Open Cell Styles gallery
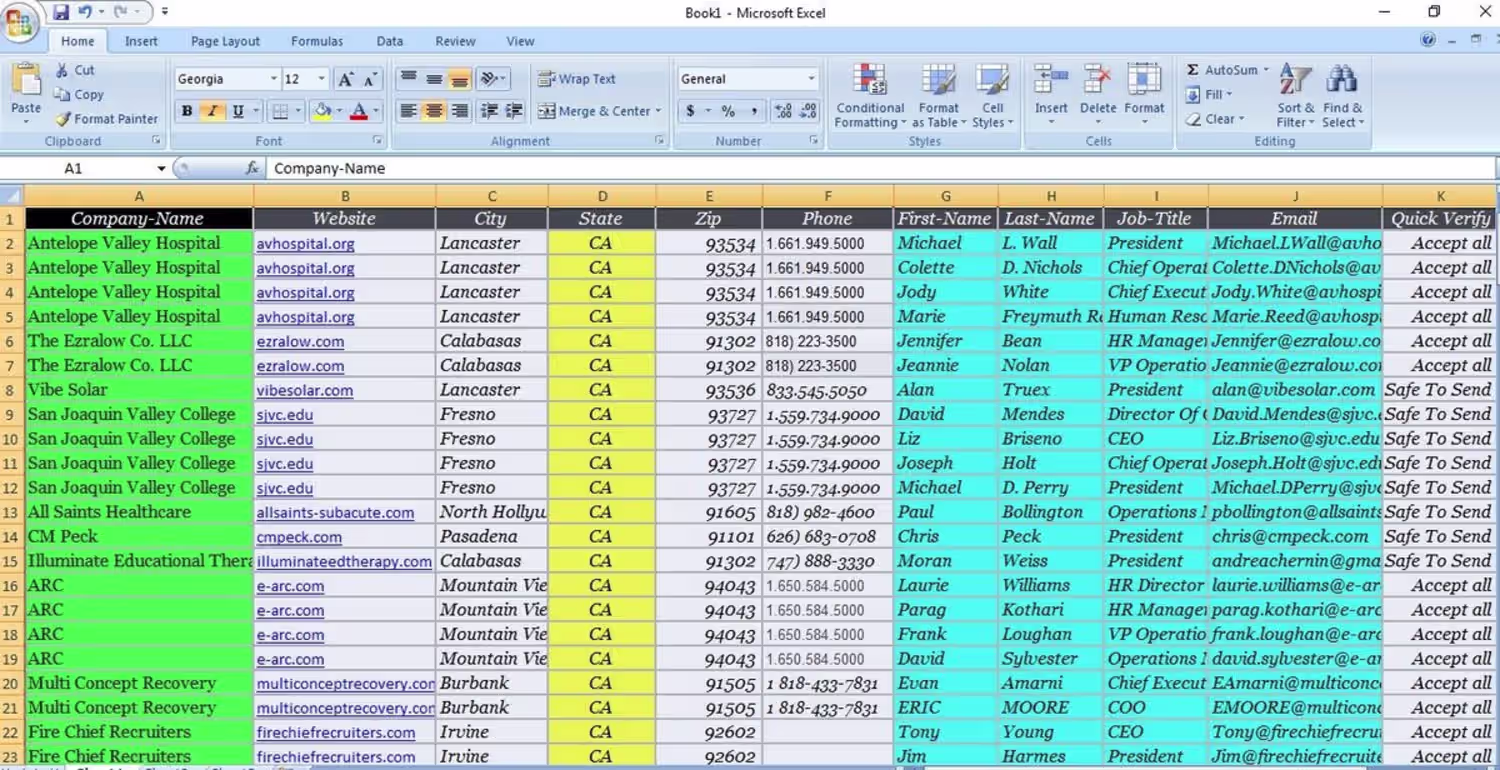1500x770 pixels. tap(992, 96)
